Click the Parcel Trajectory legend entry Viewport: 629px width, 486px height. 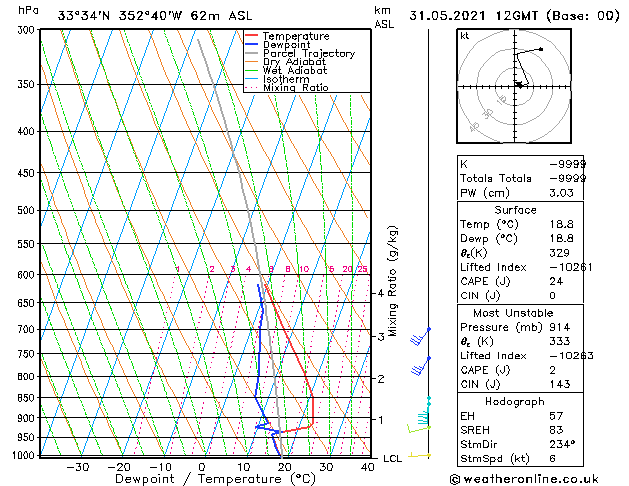pos(300,53)
